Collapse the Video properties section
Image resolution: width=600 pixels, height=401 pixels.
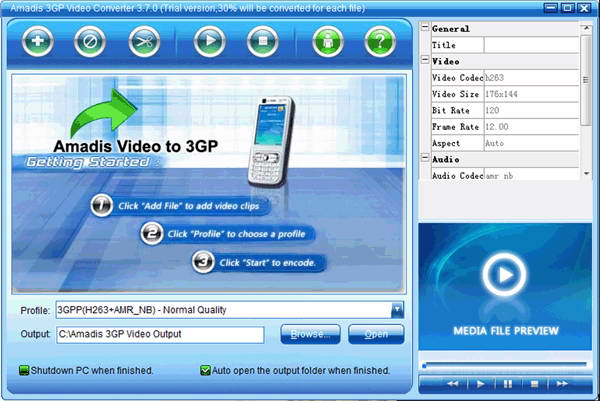click(x=425, y=60)
